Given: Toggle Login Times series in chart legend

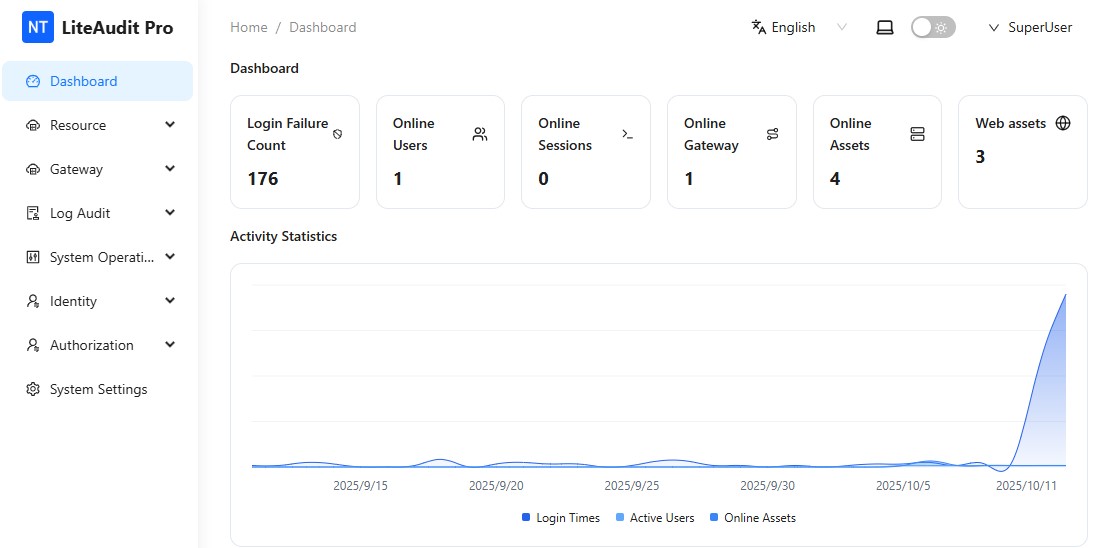Looking at the screenshot, I should point(560,518).
